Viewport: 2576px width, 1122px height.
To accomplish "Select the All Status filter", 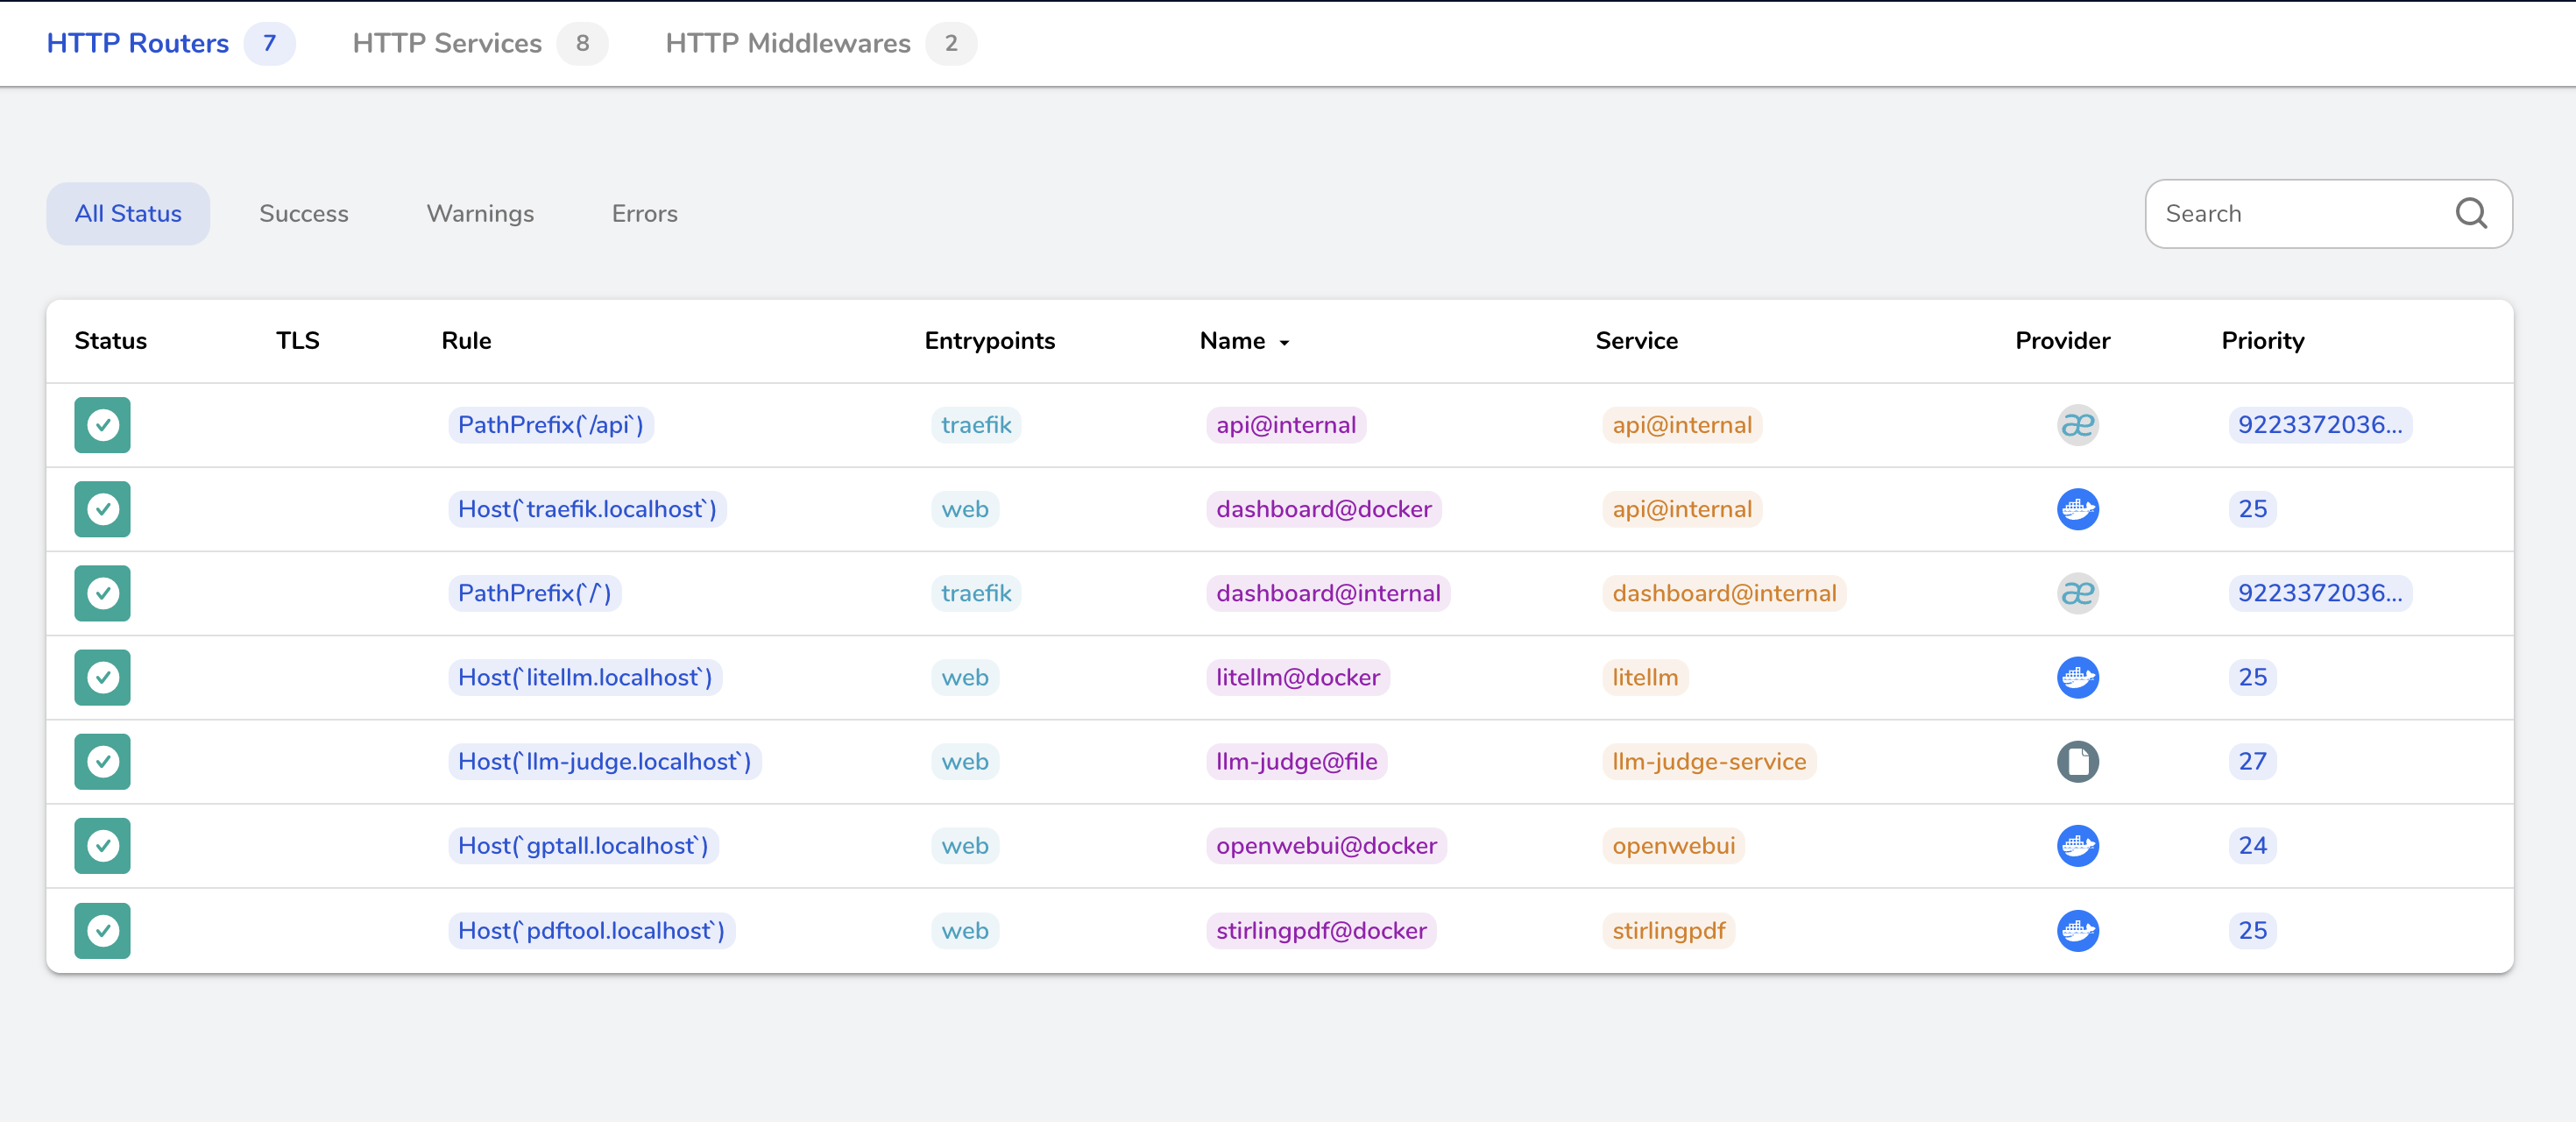I will pyautogui.click(x=128, y=213).
